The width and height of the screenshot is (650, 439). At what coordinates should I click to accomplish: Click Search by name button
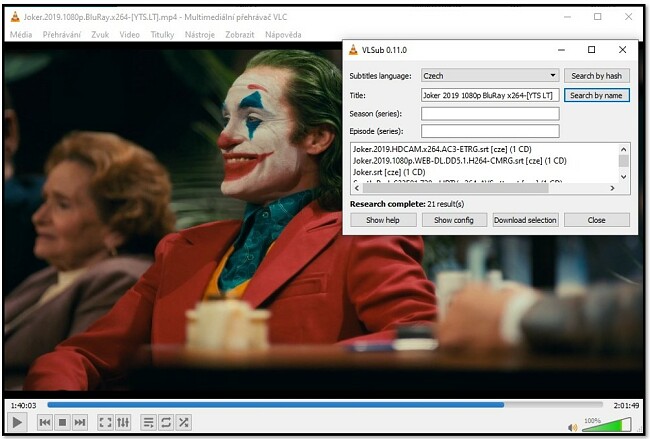point(597,95)
